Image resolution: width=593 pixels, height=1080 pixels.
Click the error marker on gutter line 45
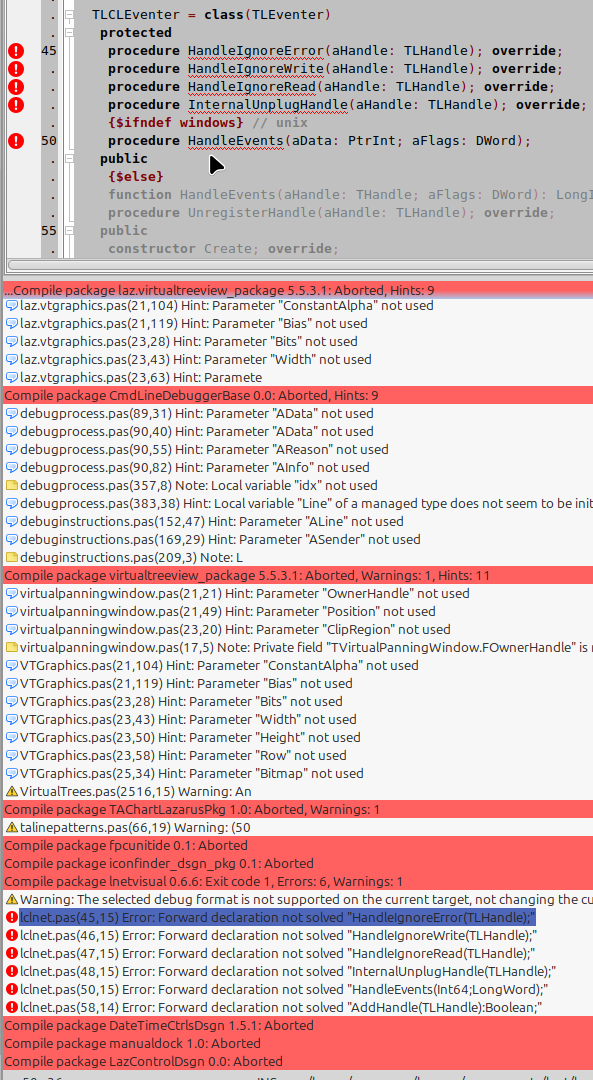click(16, 51)
